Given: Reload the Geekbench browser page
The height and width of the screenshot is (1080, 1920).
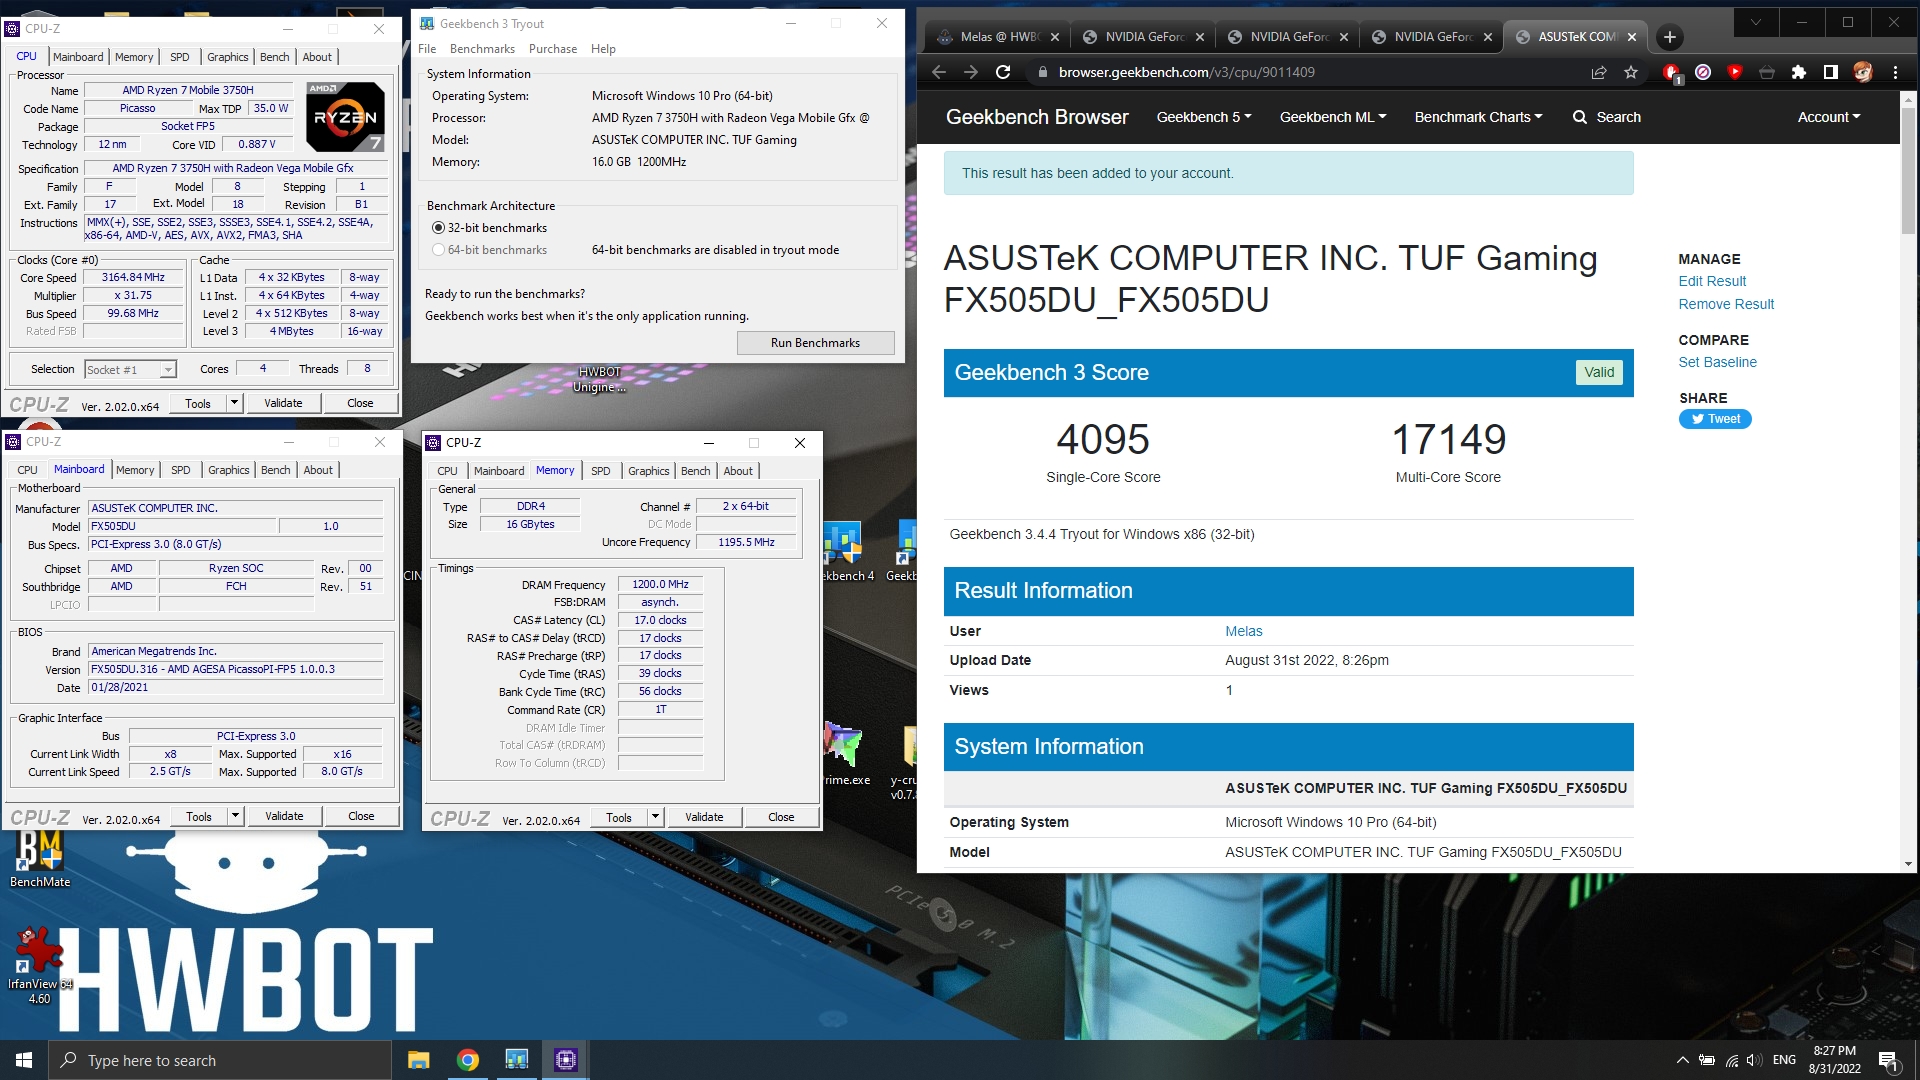Looking at the screenshot, I should (x=1003, y=72).
